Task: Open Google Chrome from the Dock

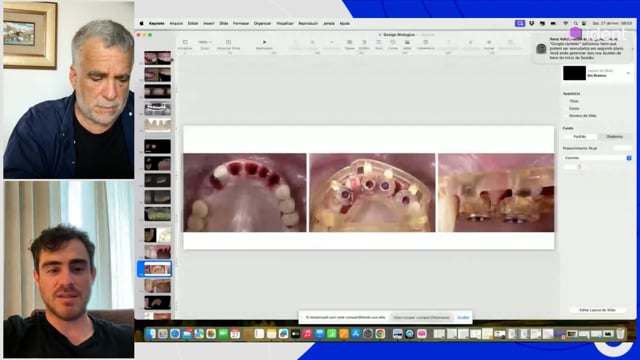Action: (x=380, y=334)
